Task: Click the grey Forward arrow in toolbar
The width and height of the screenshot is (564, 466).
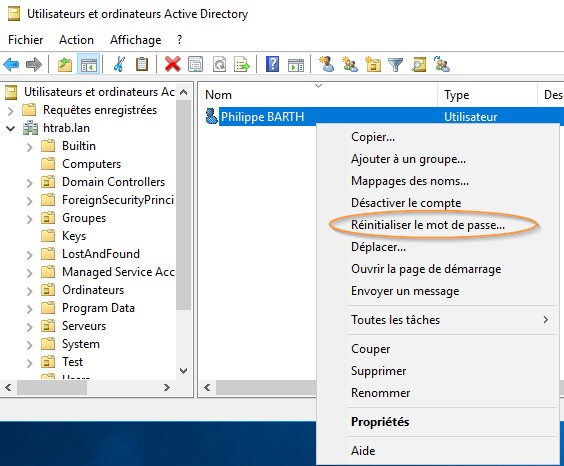Action: pyautogui.click(x=34, y=65)
